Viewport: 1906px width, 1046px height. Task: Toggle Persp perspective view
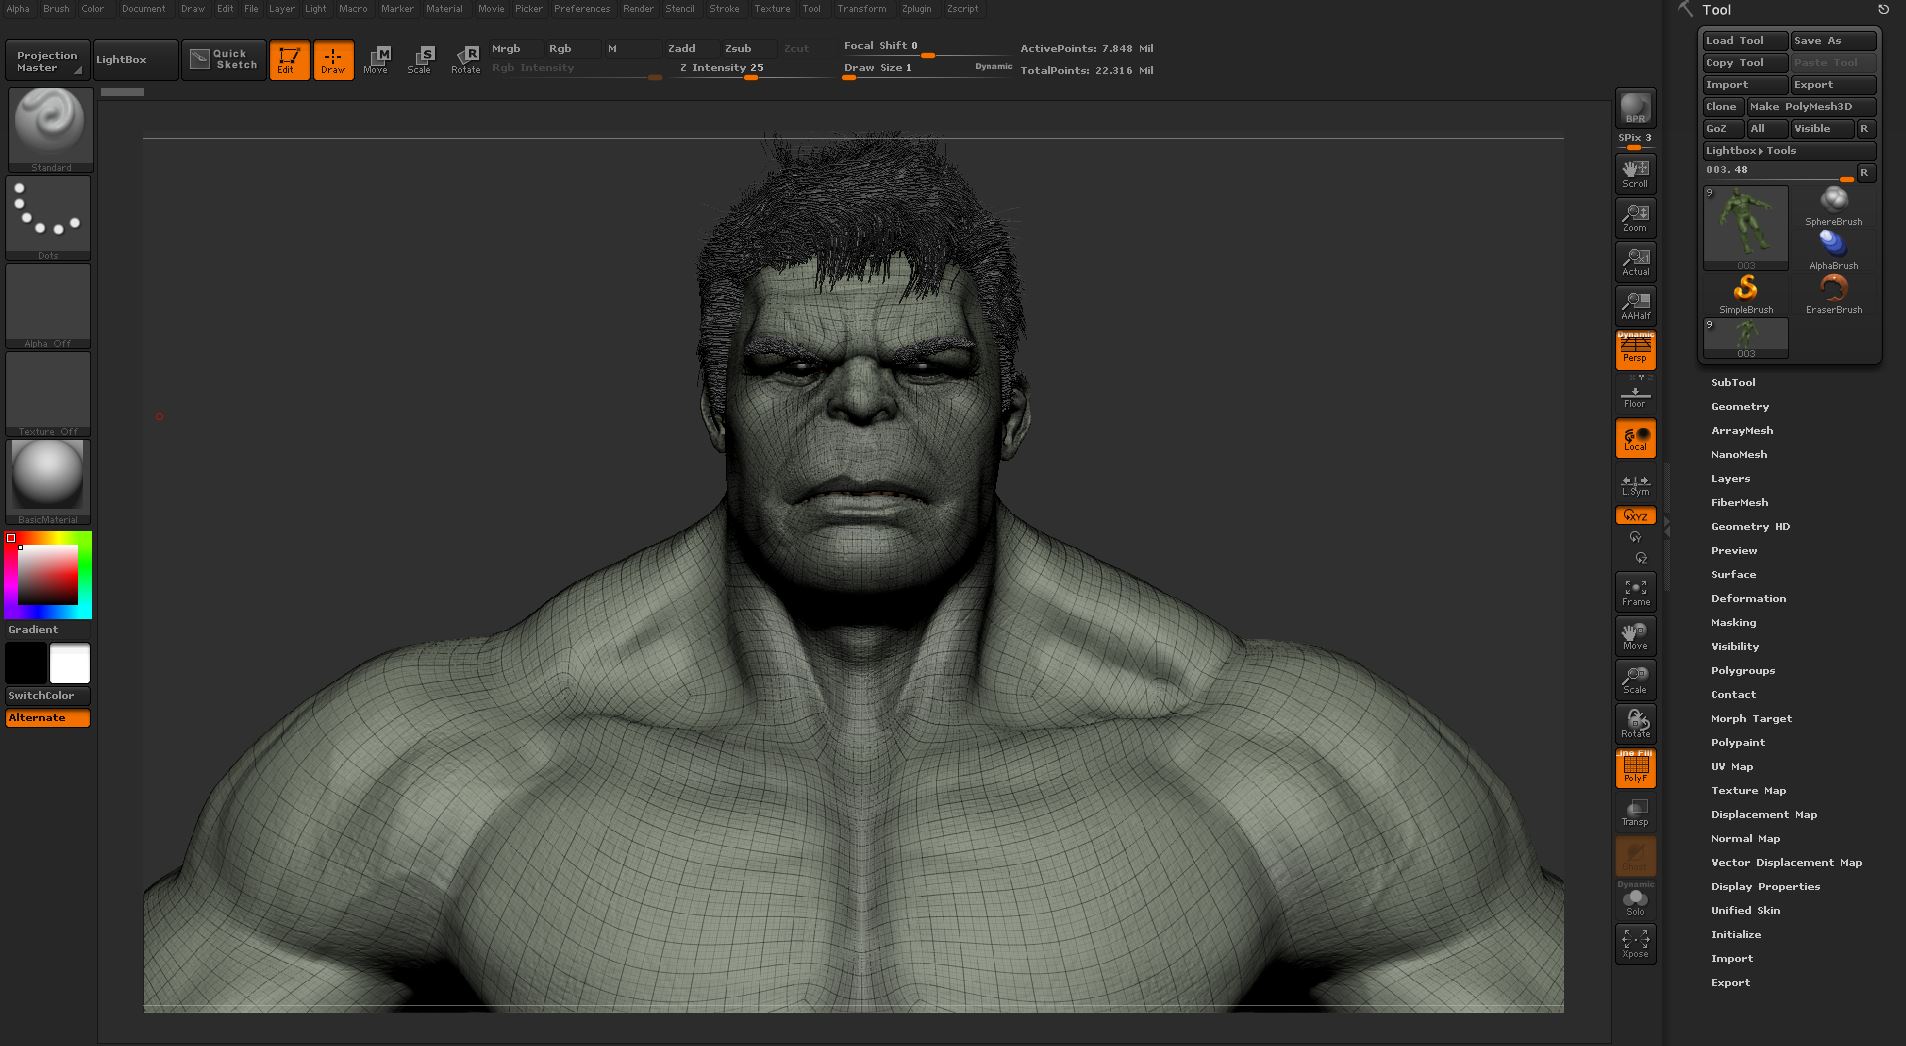[1635, 350]
